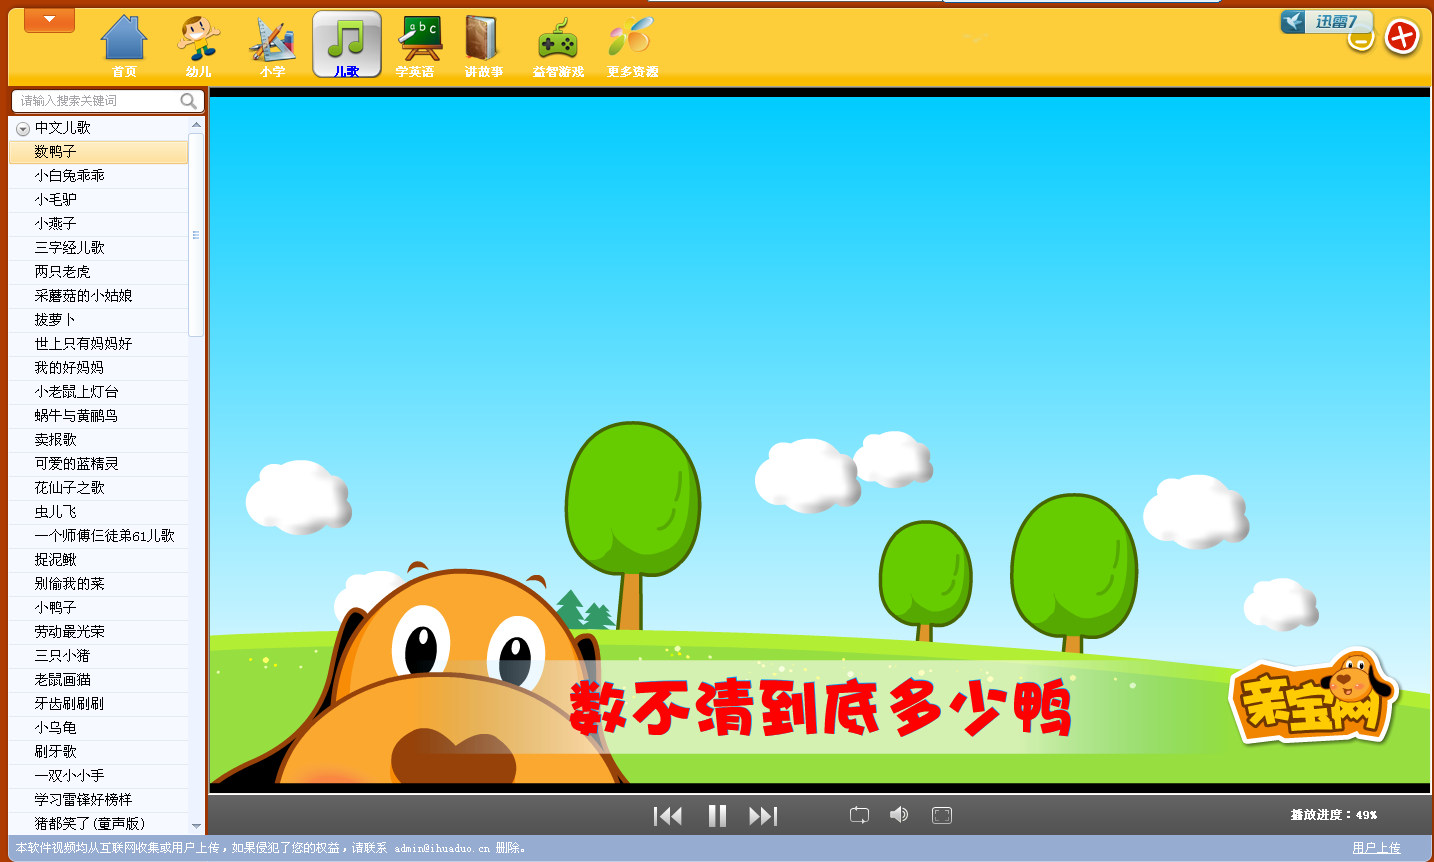Focus the search keyword input field
The width and height of the screenshot is (1434, 862).
[x=98, y=101]
